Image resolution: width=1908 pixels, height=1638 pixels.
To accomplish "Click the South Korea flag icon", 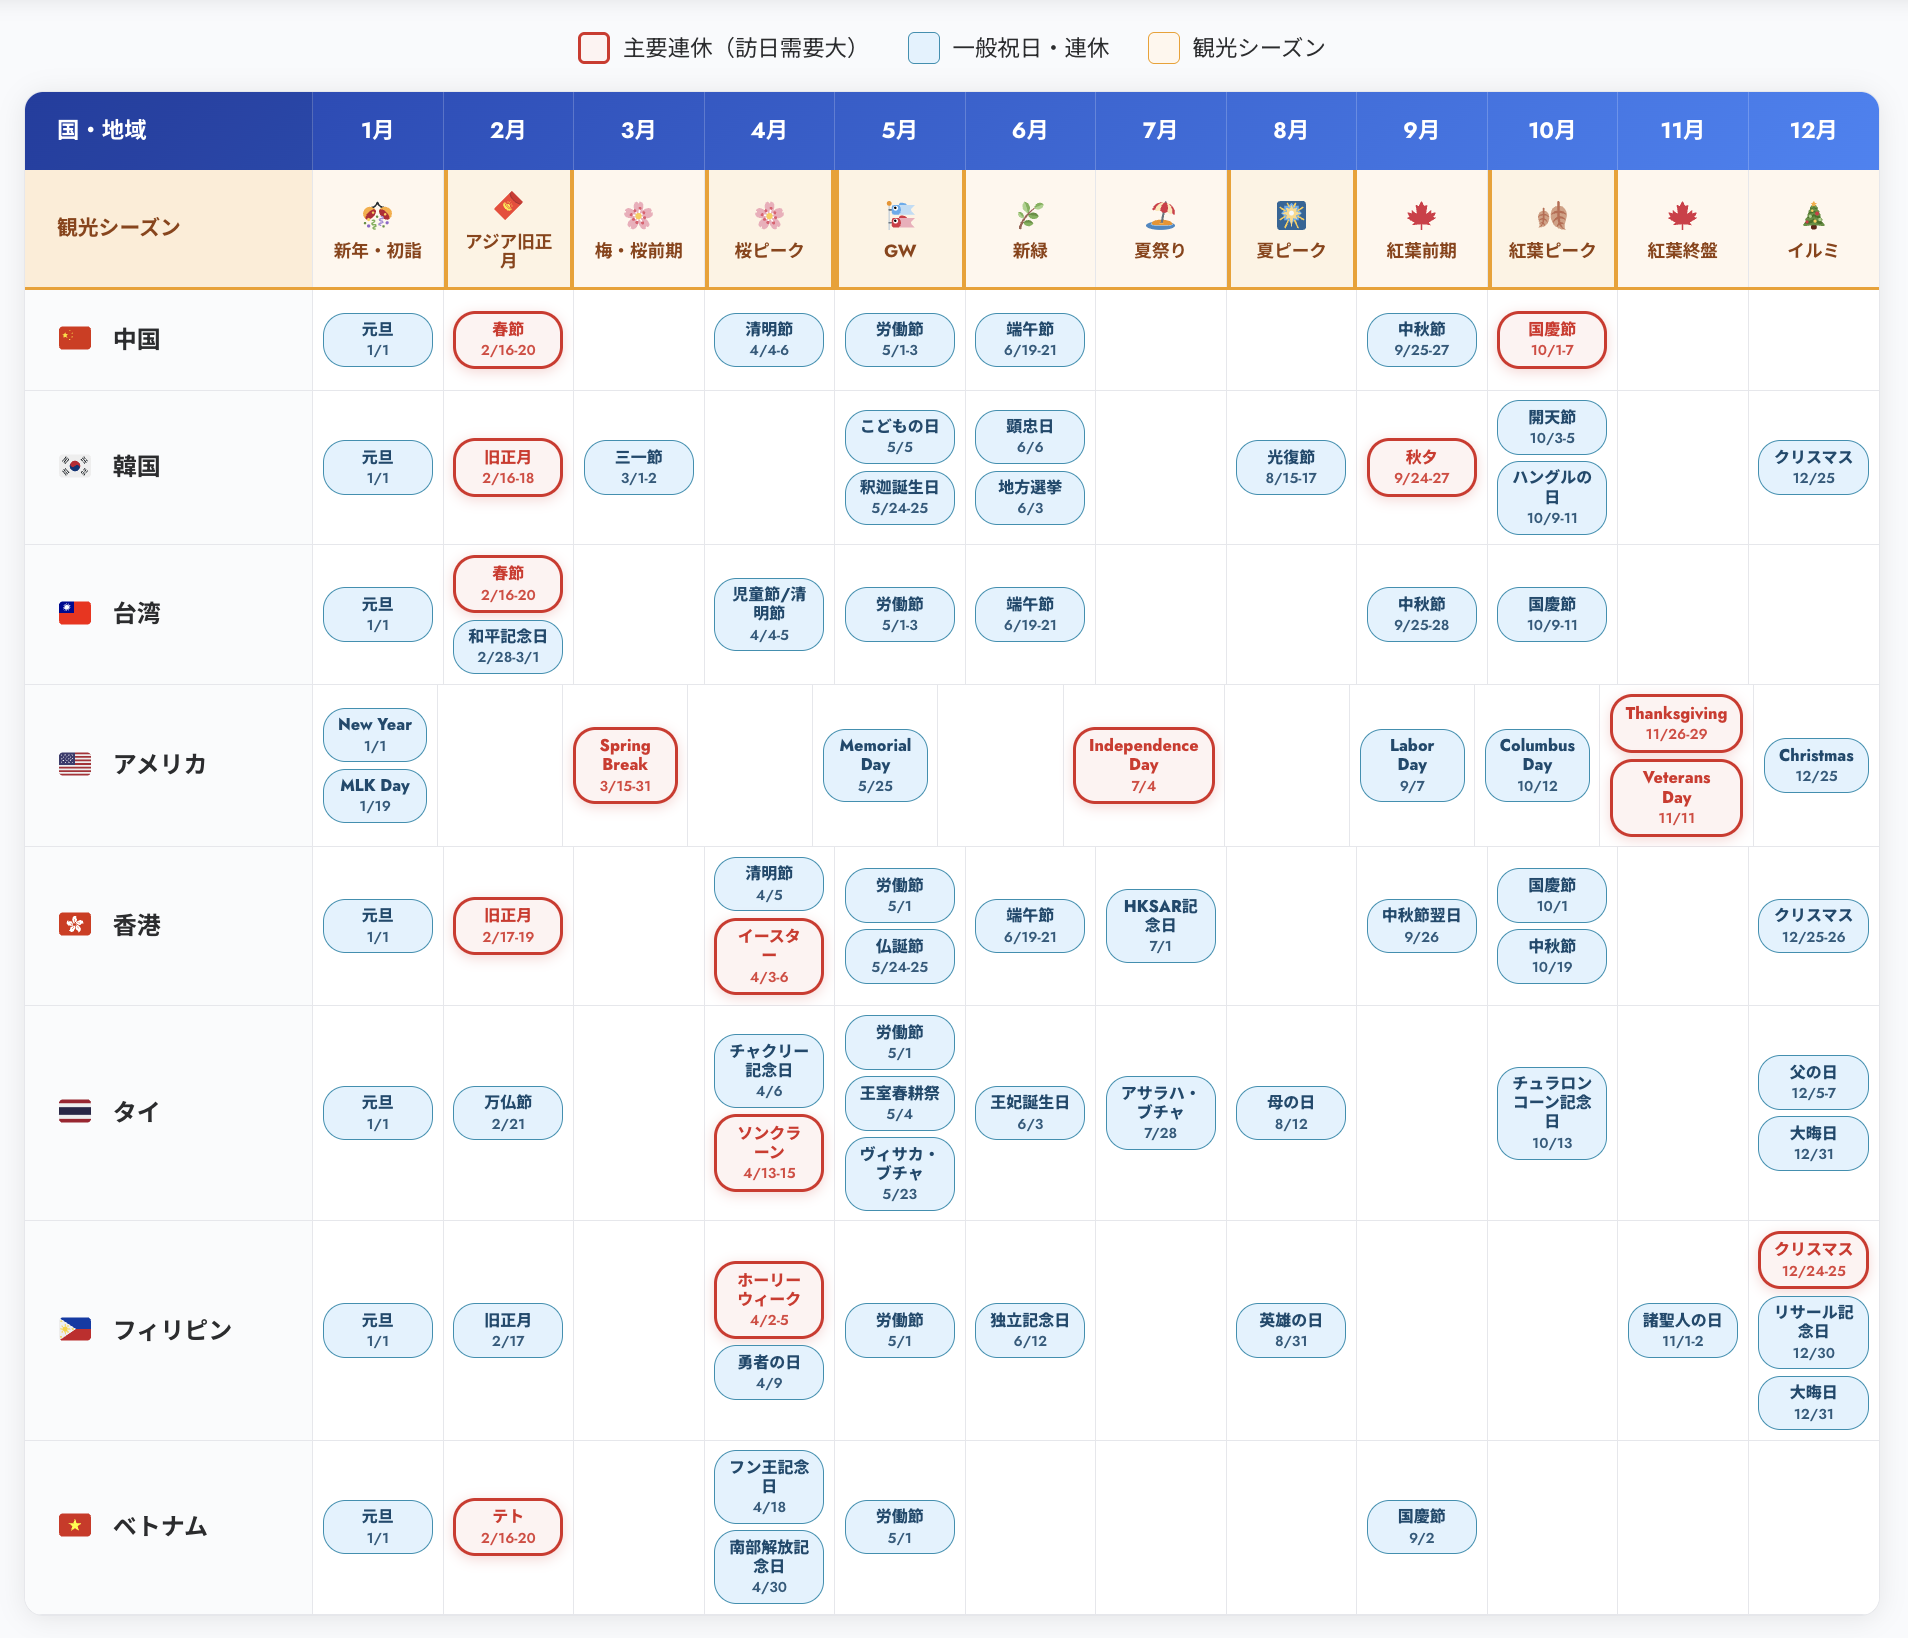I will [75, 466].
